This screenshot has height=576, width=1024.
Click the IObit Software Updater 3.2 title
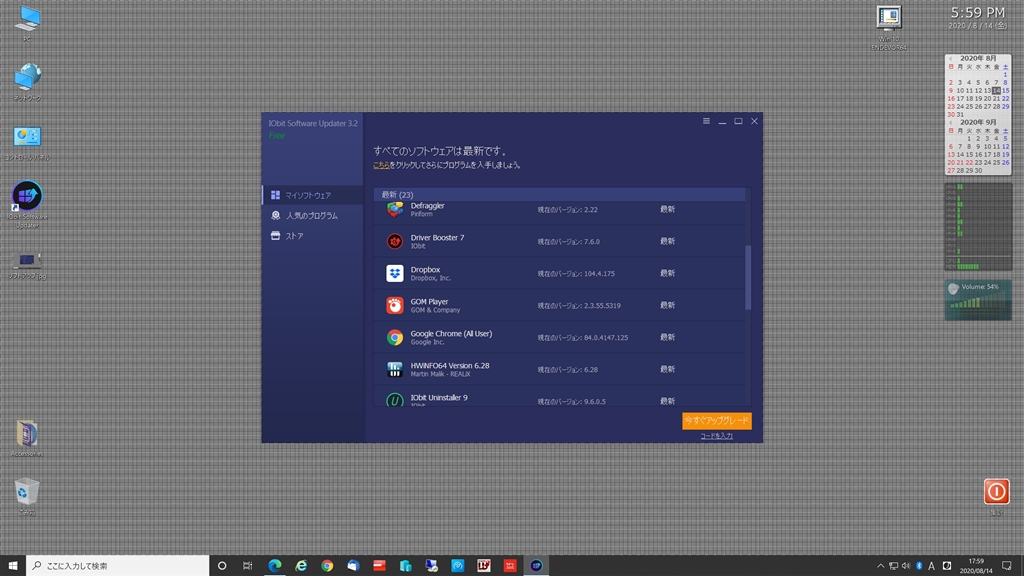tap(313, 123)
